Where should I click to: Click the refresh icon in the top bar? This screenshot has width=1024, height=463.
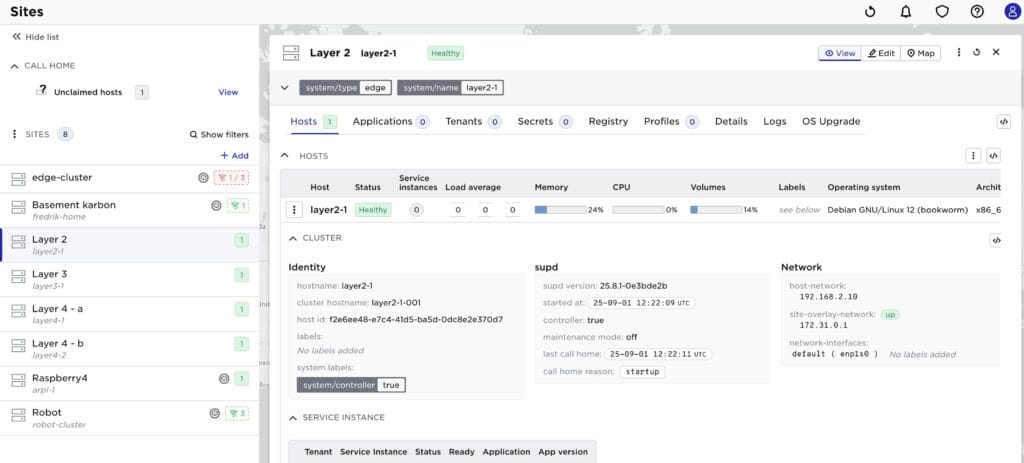click(870, 12)
